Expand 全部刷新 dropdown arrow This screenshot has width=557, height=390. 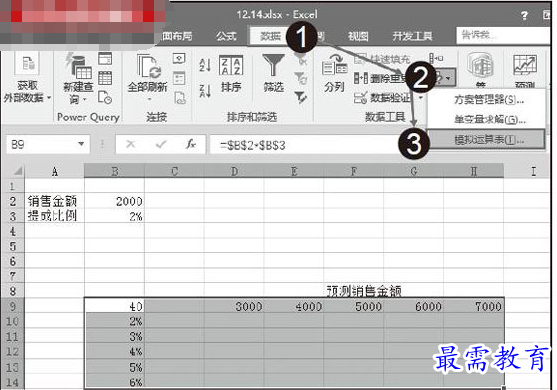[x=149, y=99]
